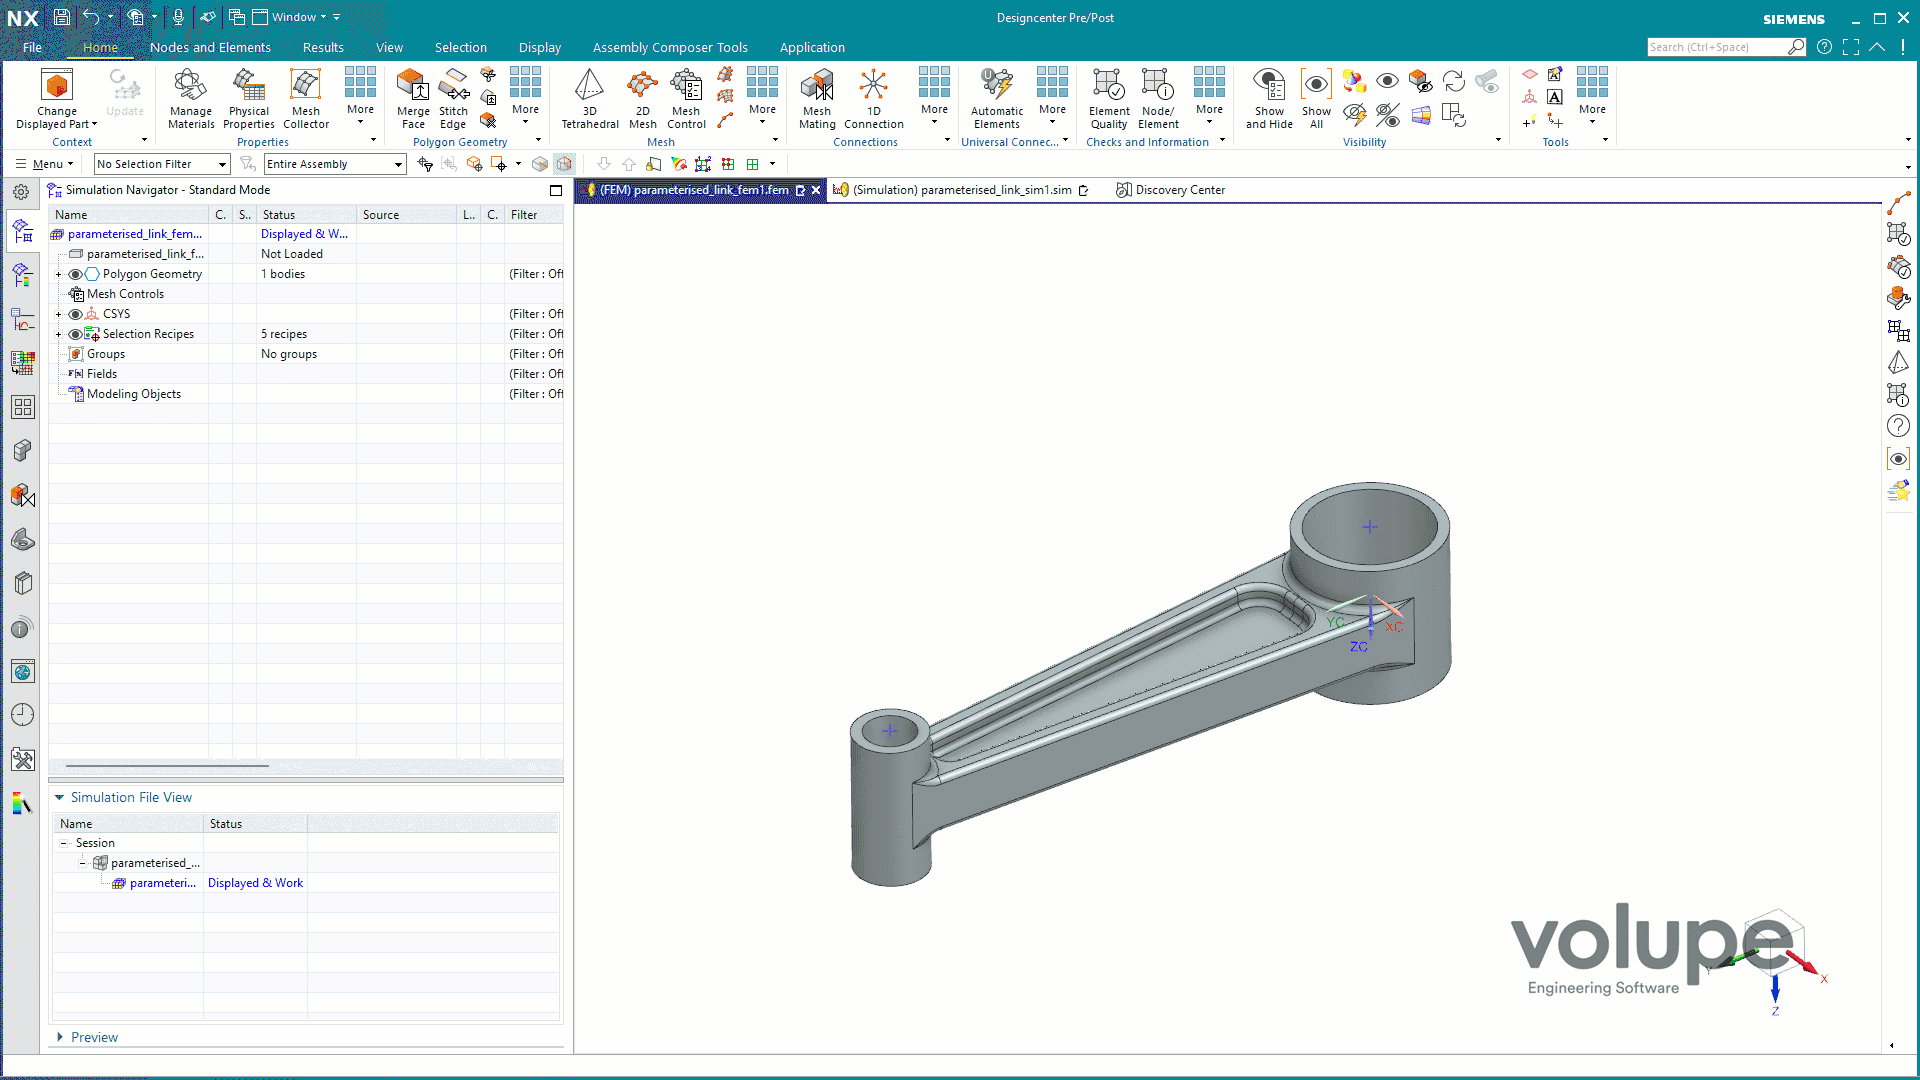This screenshot has width=1920, height=1080.
Task: Close the FEM parameterised_link_fem1 tab
Action: coord(816,190)
